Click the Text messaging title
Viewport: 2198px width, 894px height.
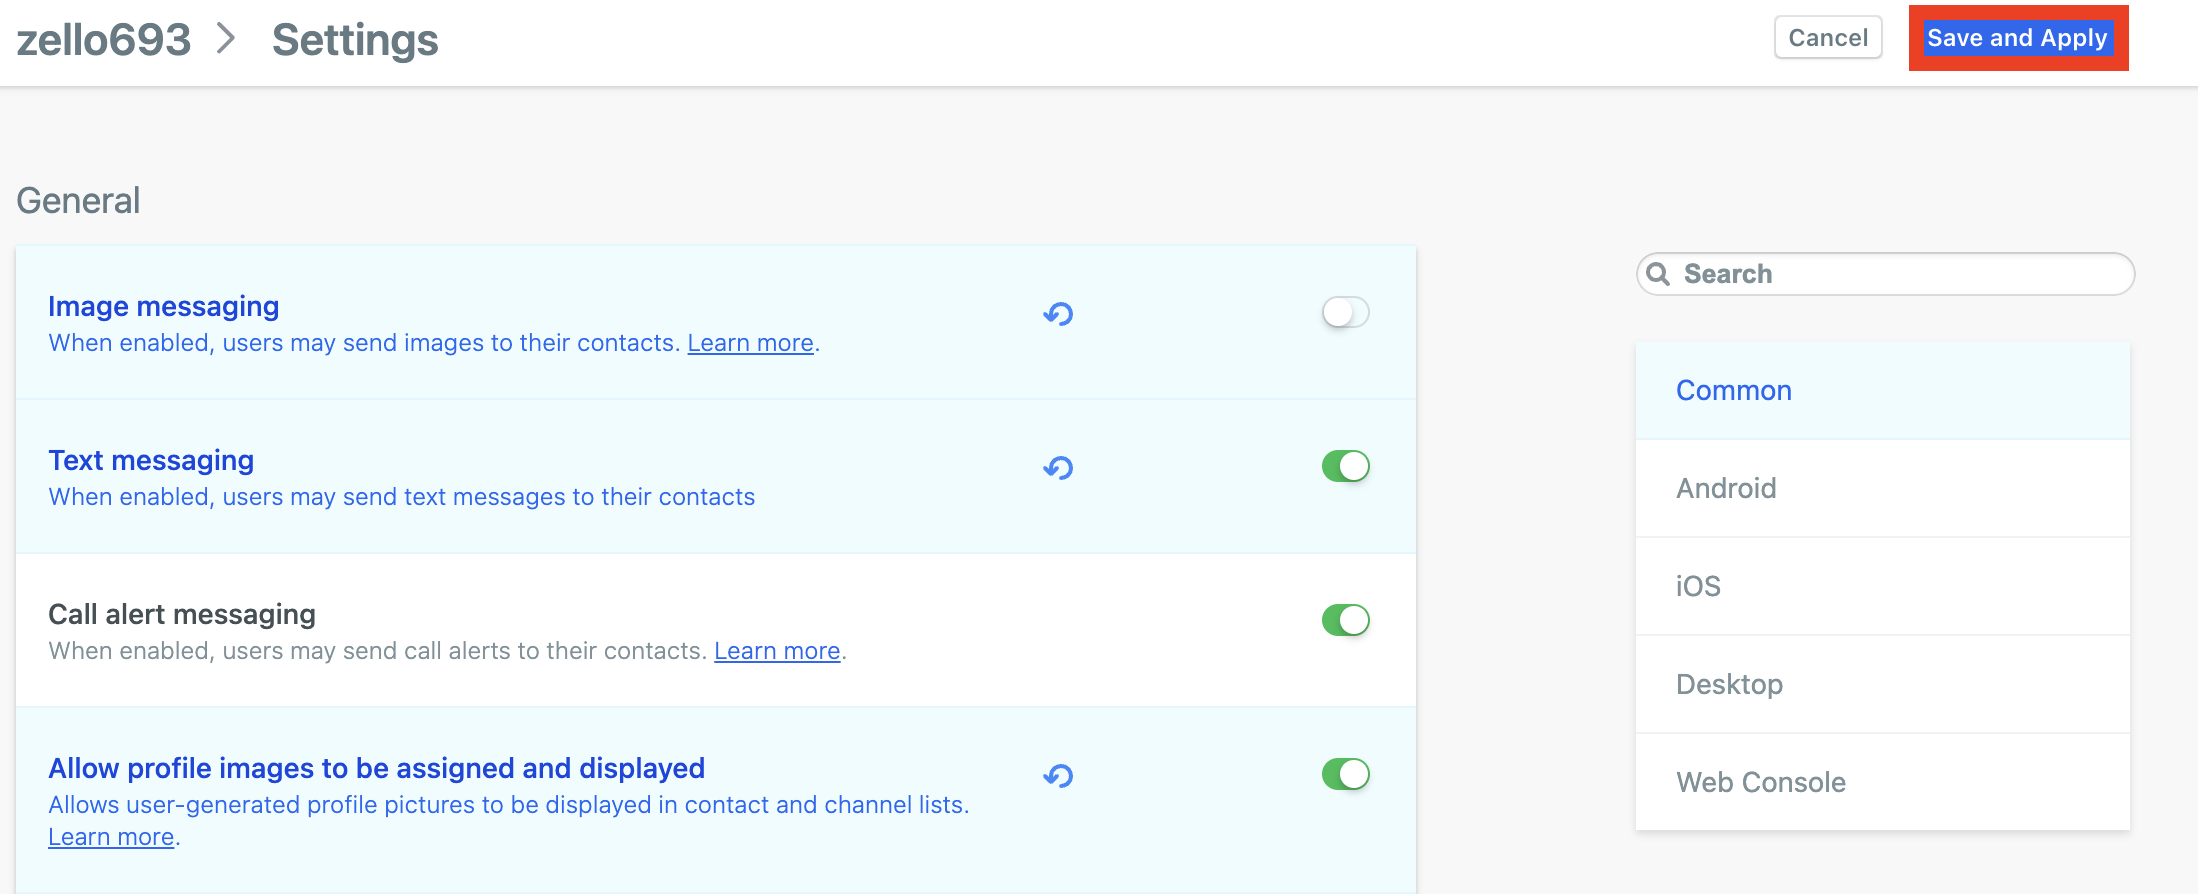tap(151, 461)
